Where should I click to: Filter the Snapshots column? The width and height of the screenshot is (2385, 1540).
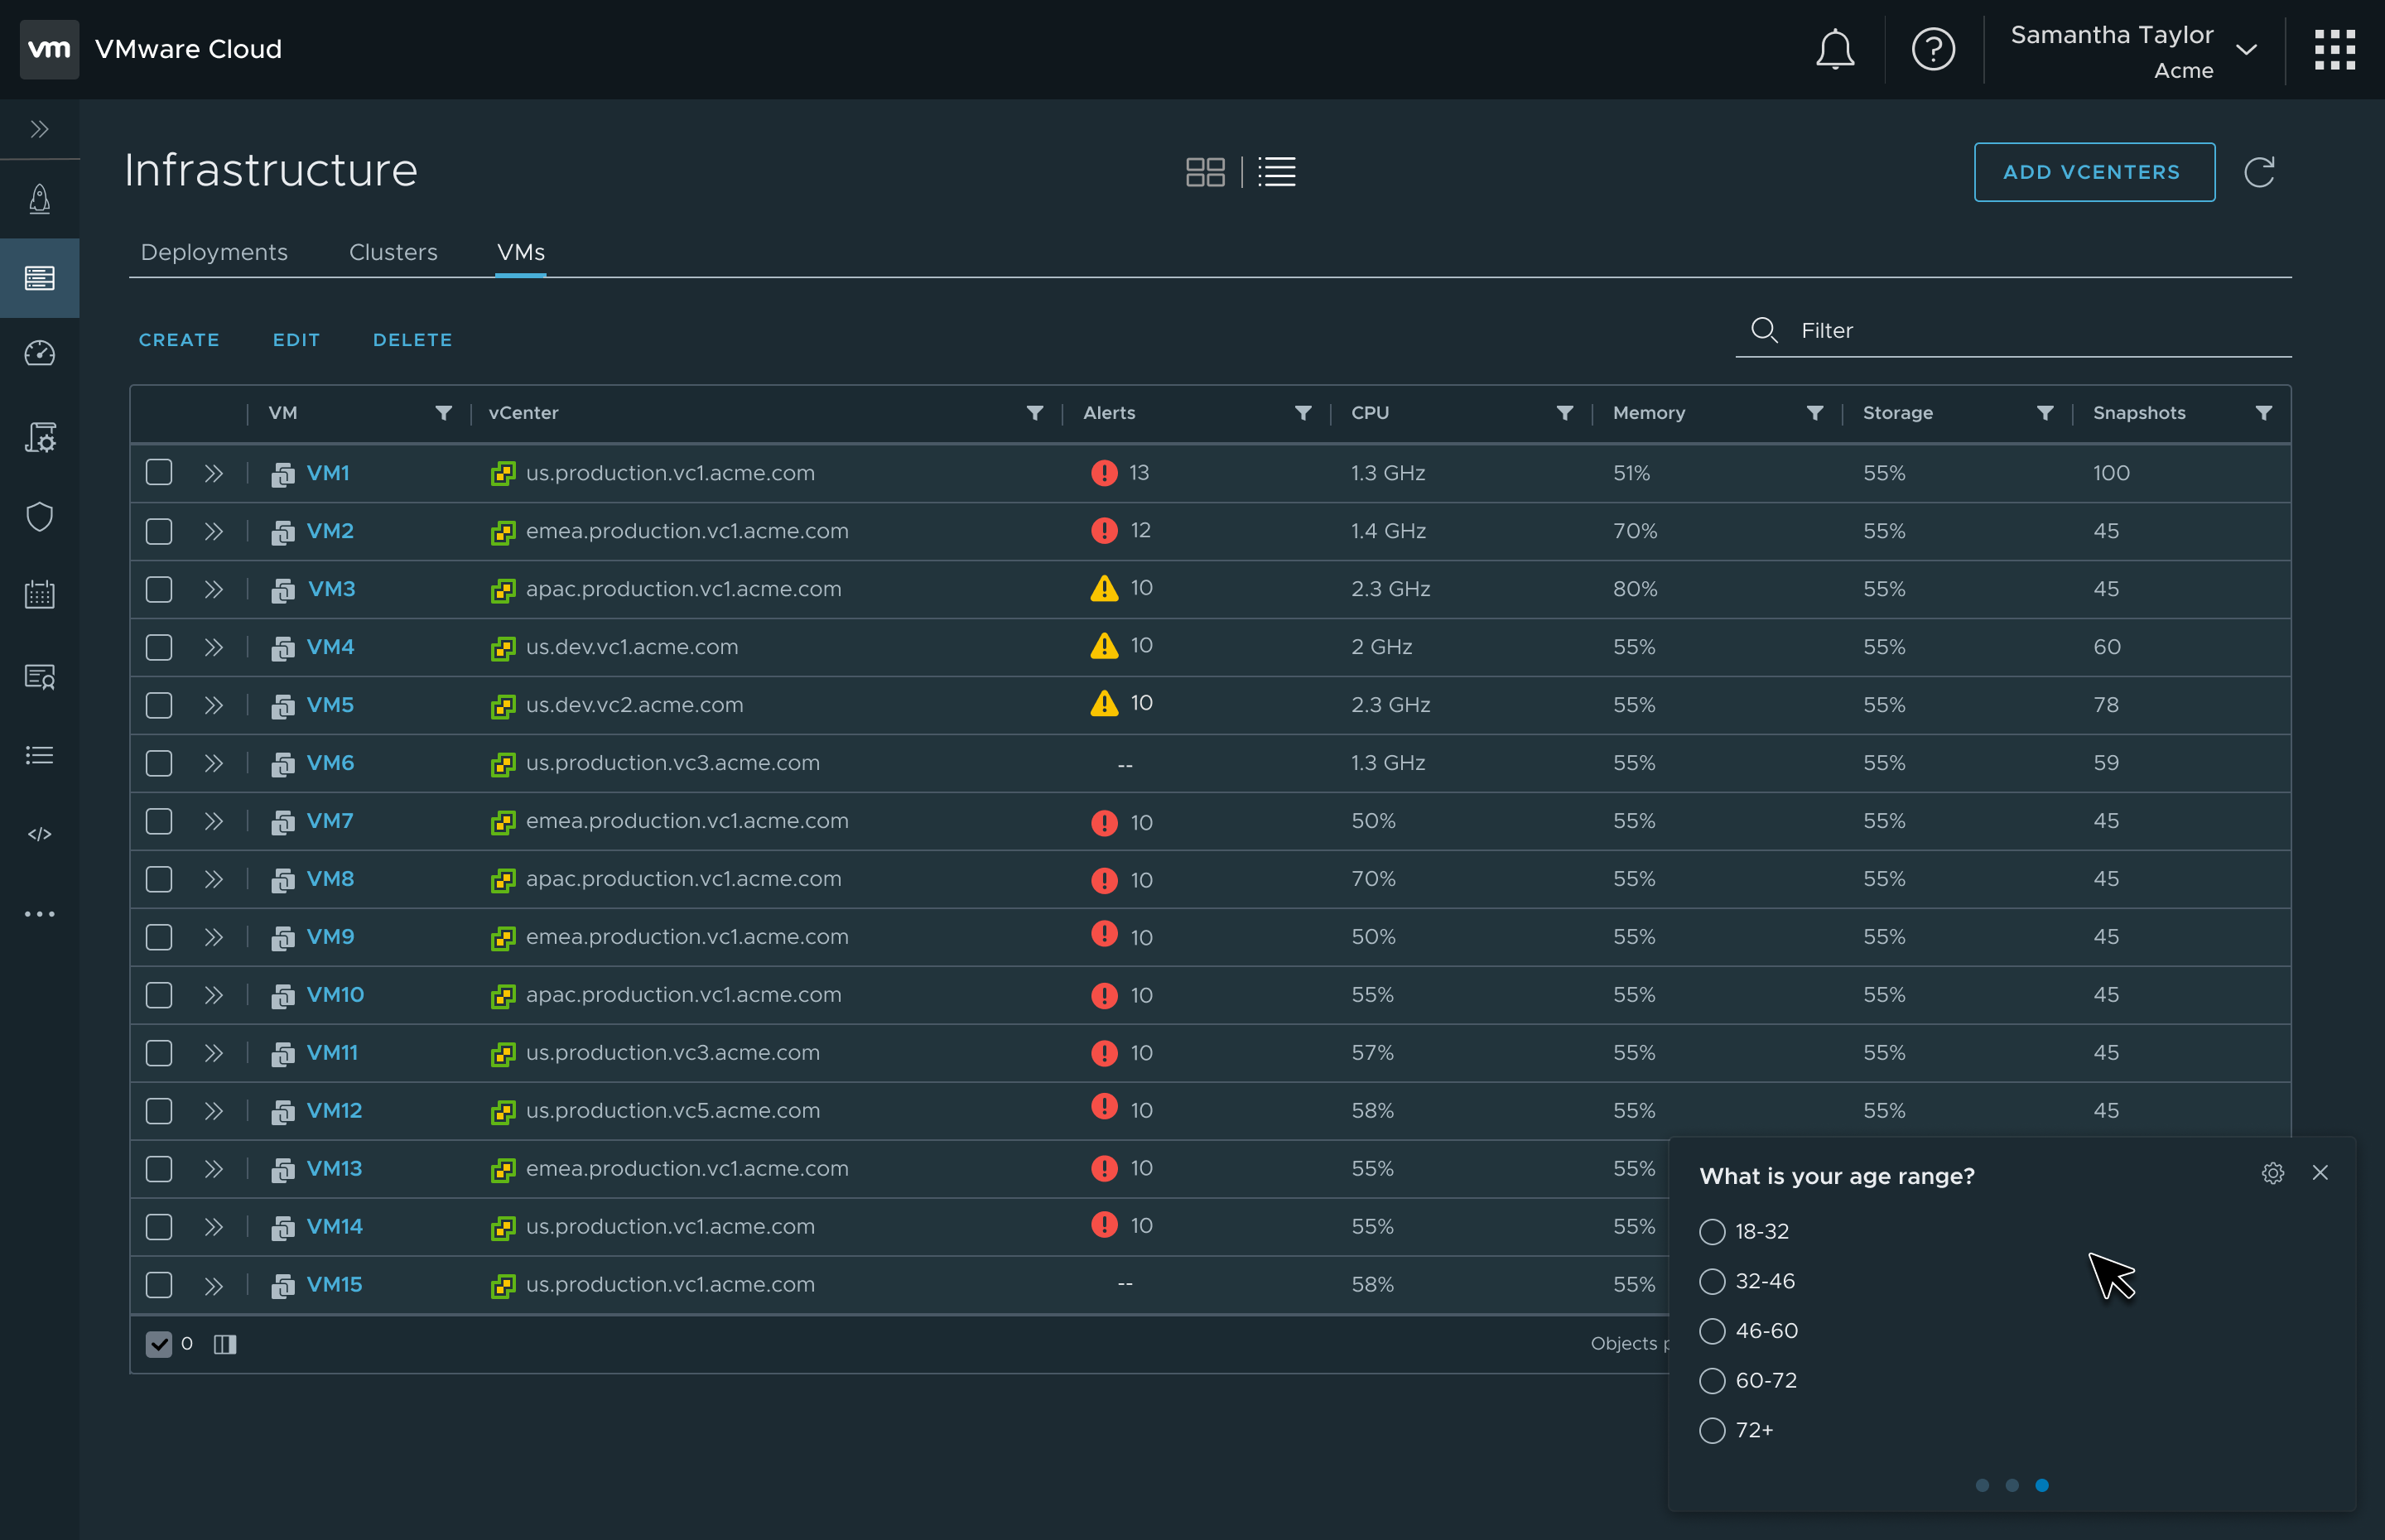point(2264,413)
